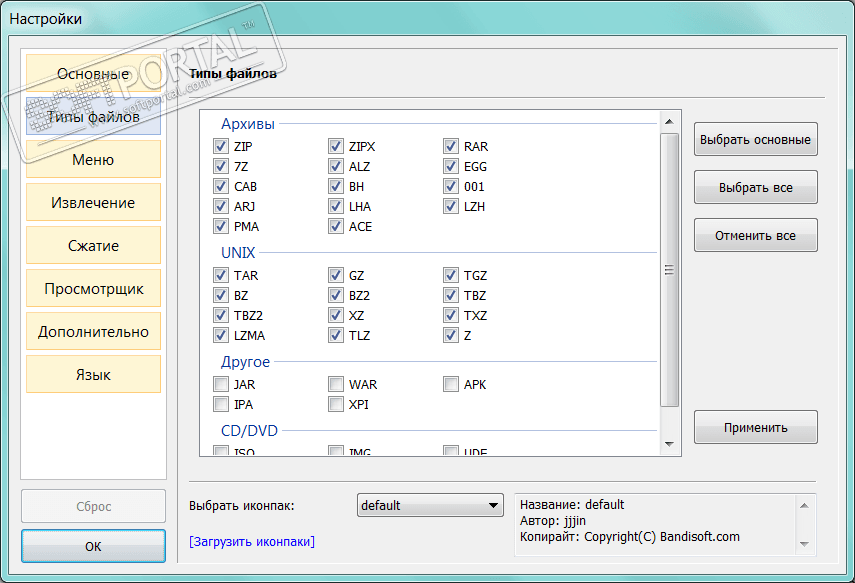Screen dimensions: 855x583
Task: Click the Сброс reset button
Action: pyautogui.click(x=93, y=507)
